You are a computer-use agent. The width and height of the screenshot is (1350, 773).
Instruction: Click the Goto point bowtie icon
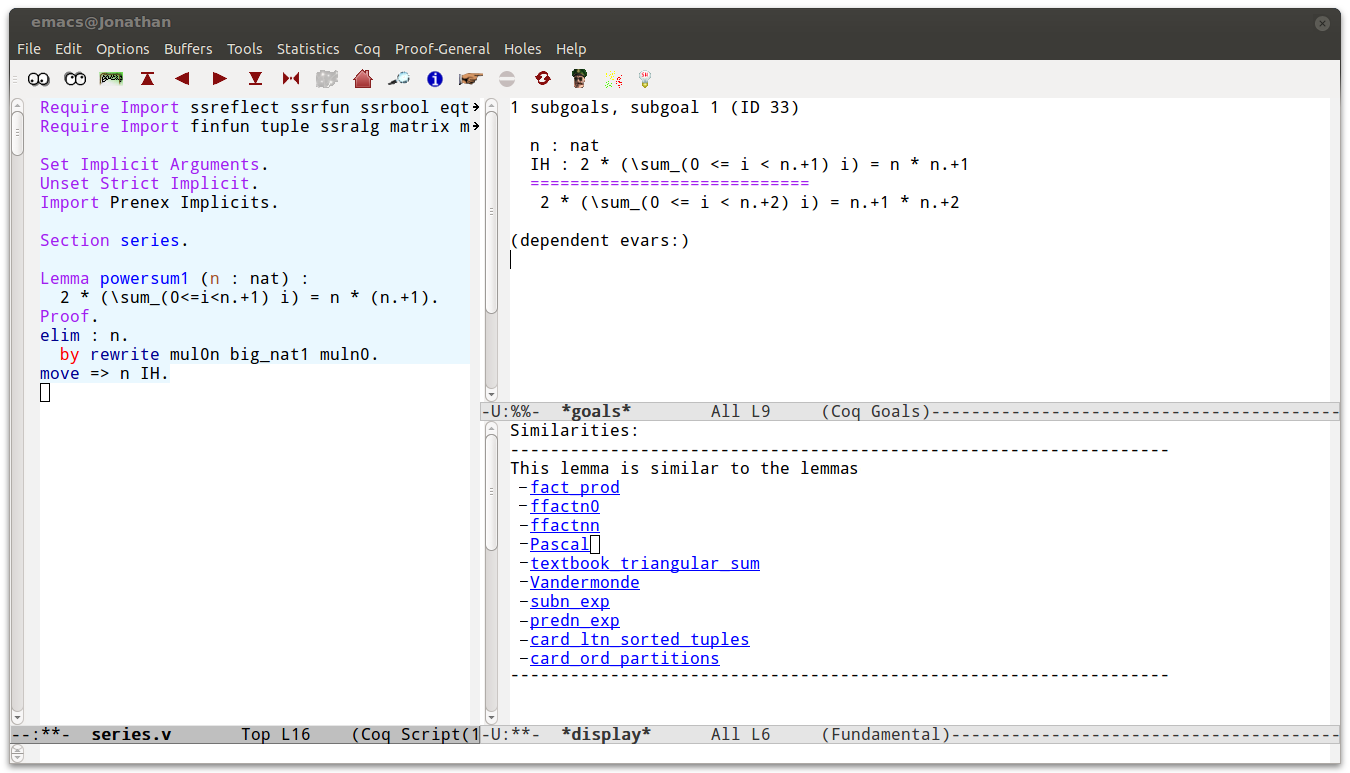[291, 78]
